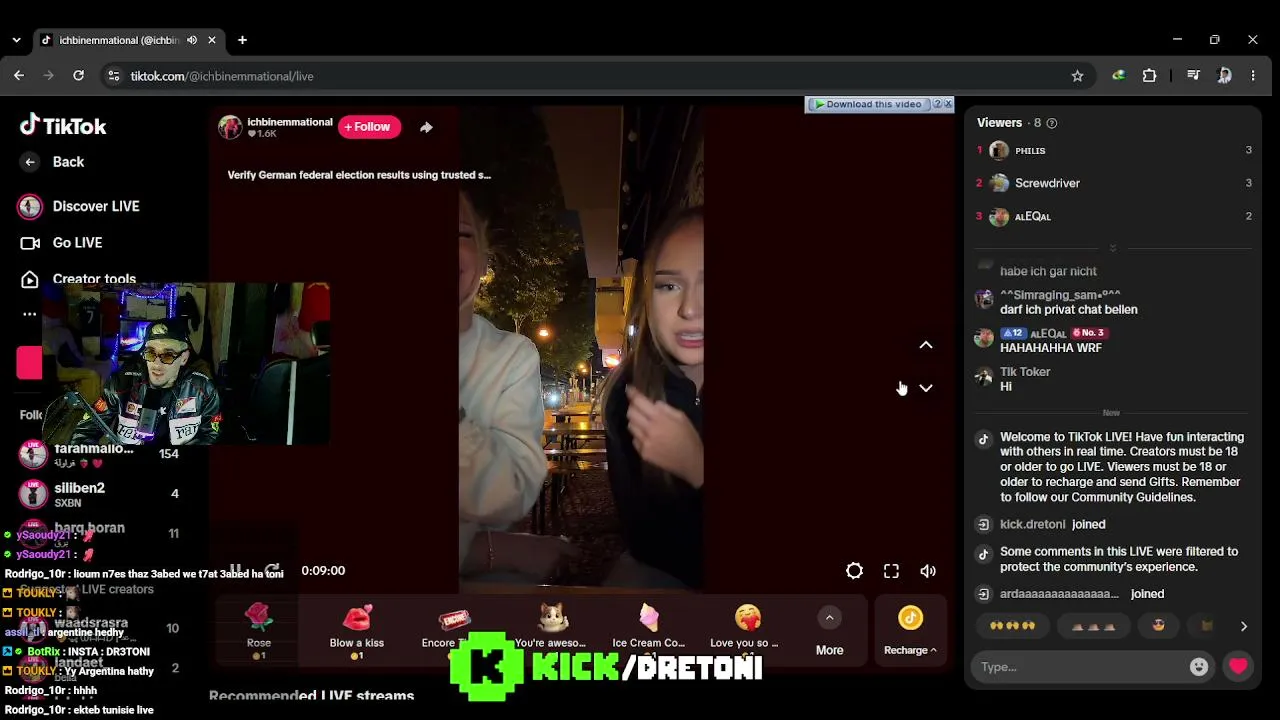Open kick.dretoni joined user entry

[1033, 524]
